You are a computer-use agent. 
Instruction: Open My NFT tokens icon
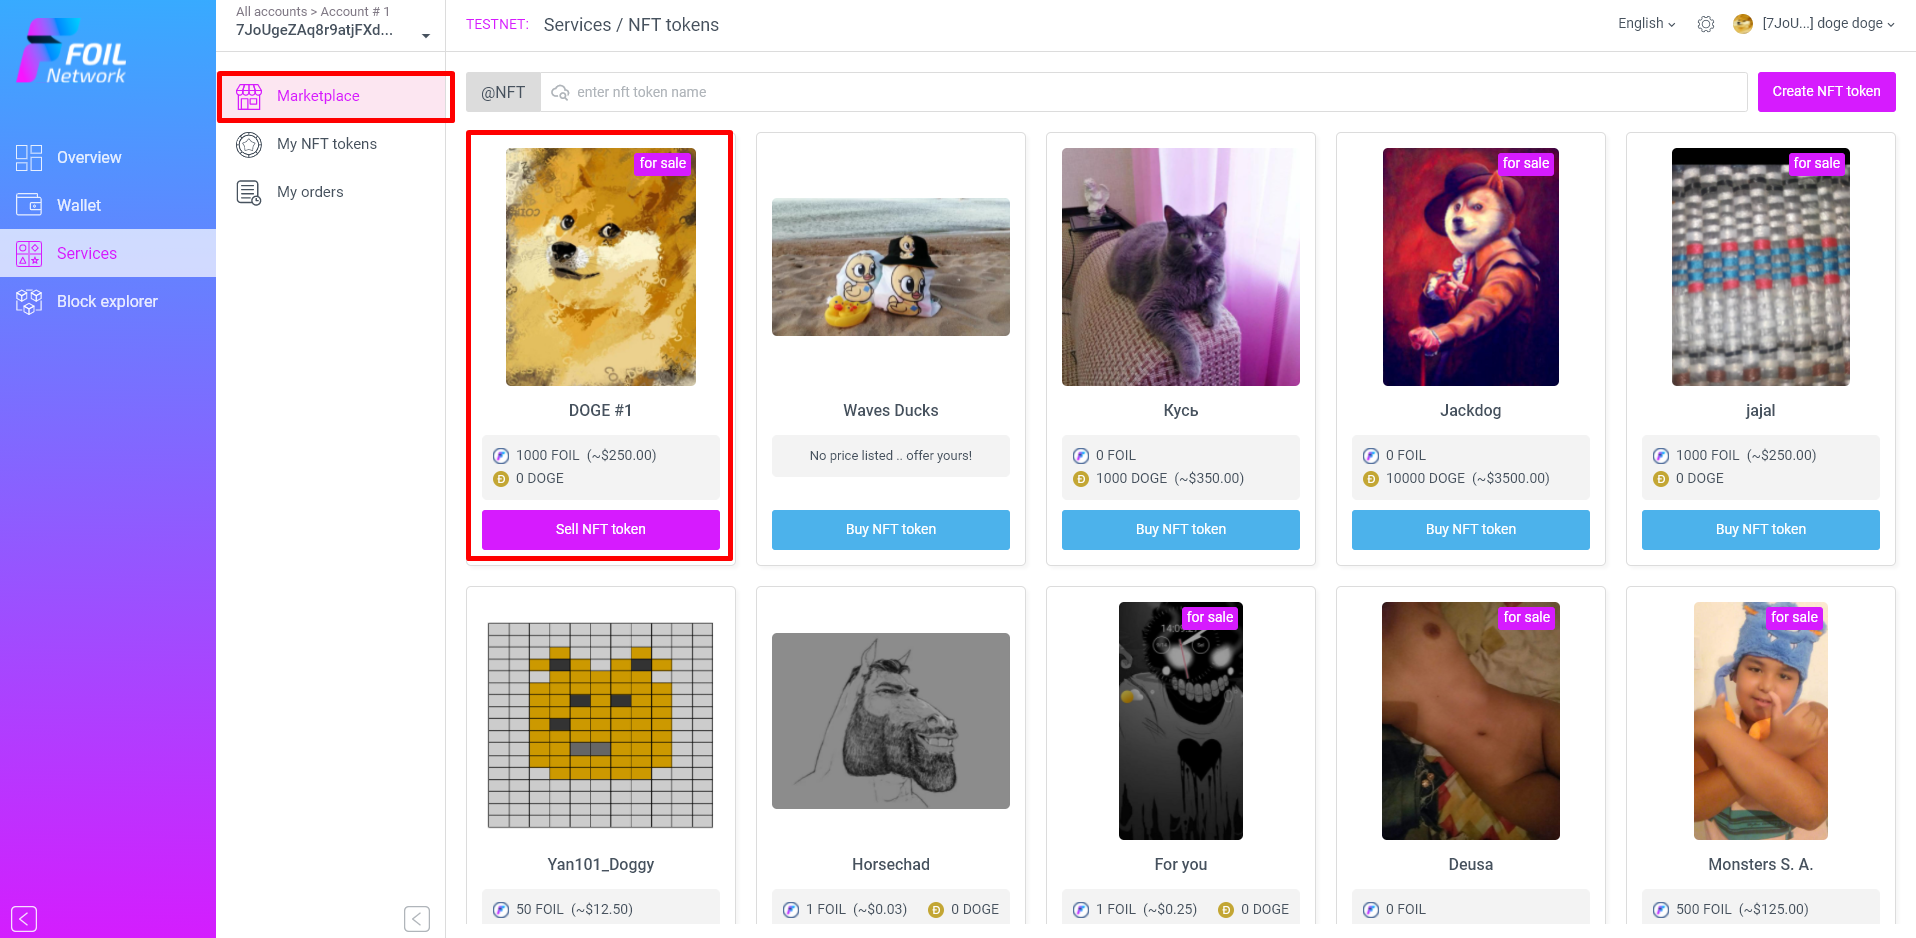[249, 144]
